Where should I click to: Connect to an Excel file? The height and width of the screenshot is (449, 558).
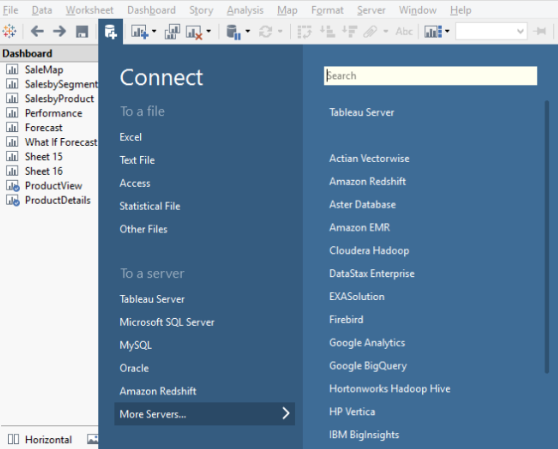point(131,137)
